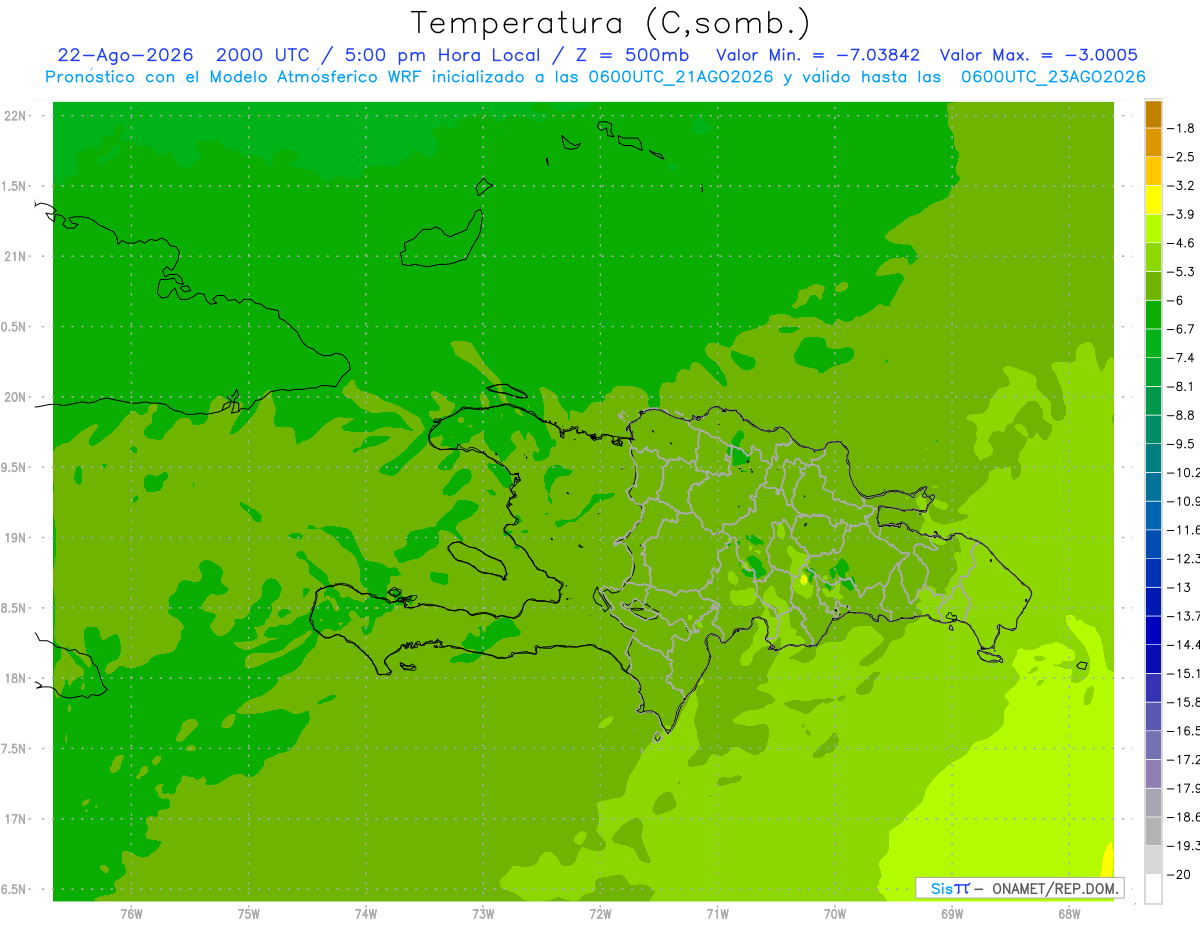Click the '-2.5' colorbar value
Image resolution: width=1200 pixels, height=927 pixels.
tap(1180, 157)
